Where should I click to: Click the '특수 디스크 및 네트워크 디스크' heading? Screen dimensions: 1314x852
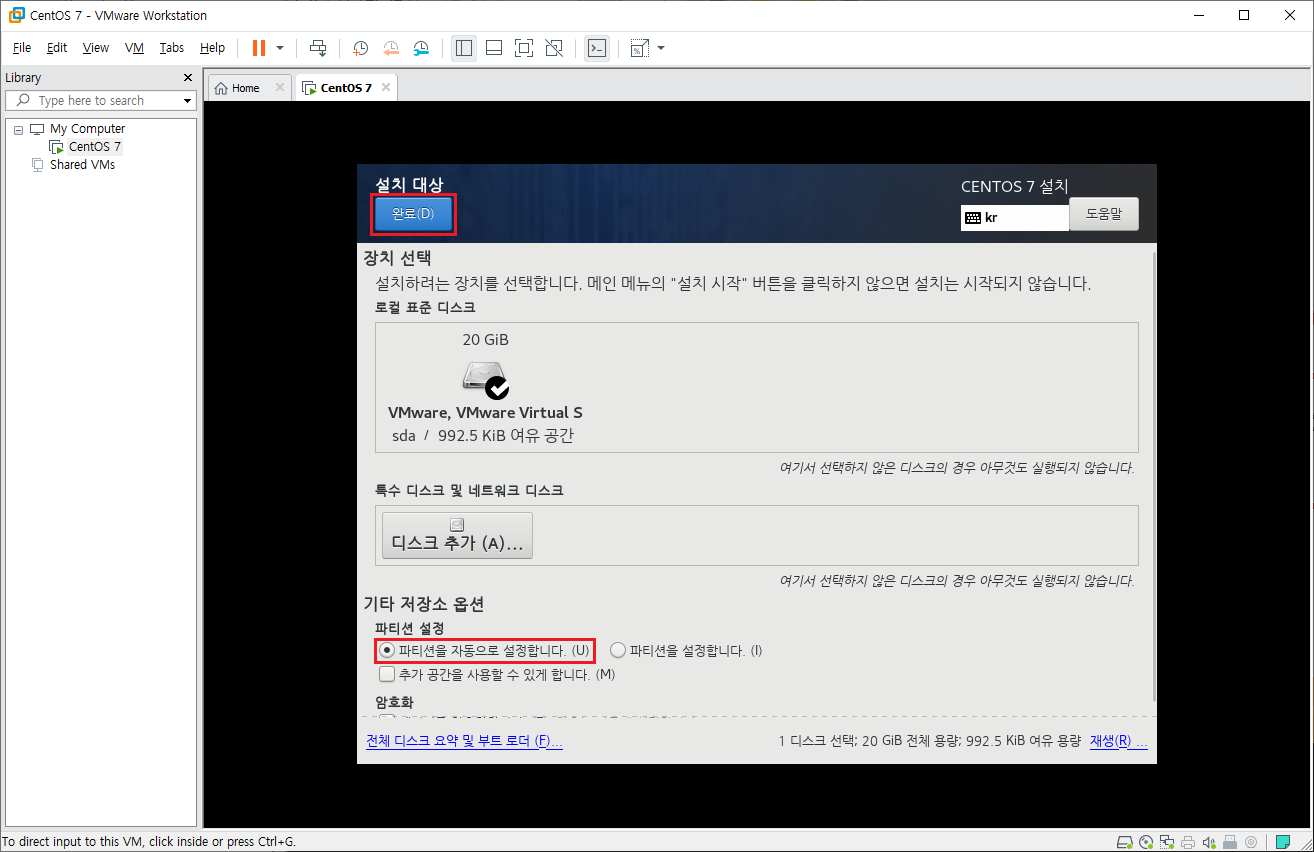click(469, 491)
